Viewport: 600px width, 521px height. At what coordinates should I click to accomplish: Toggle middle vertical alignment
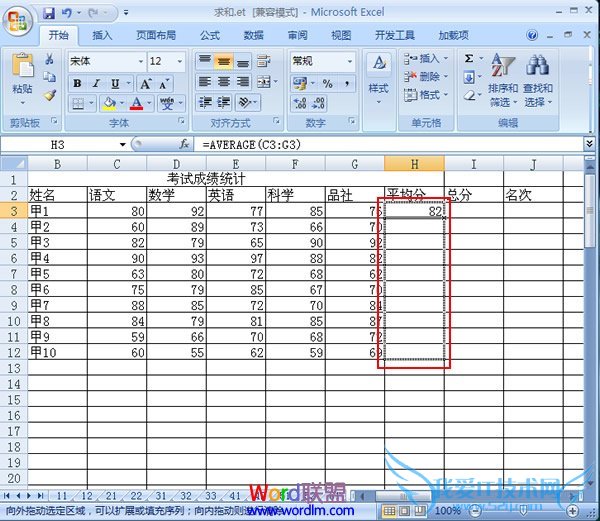pyautogui.click(x=224, y=61)
